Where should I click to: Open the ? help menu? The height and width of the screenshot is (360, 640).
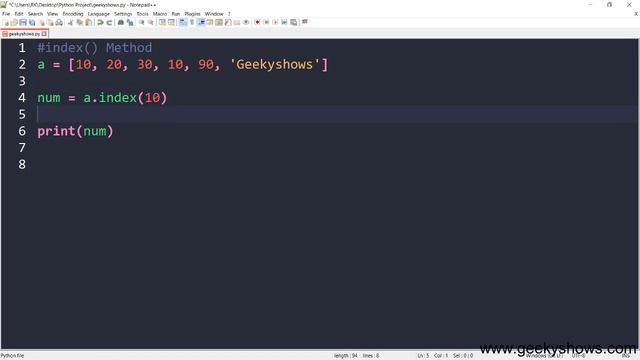tap(229, 14)
